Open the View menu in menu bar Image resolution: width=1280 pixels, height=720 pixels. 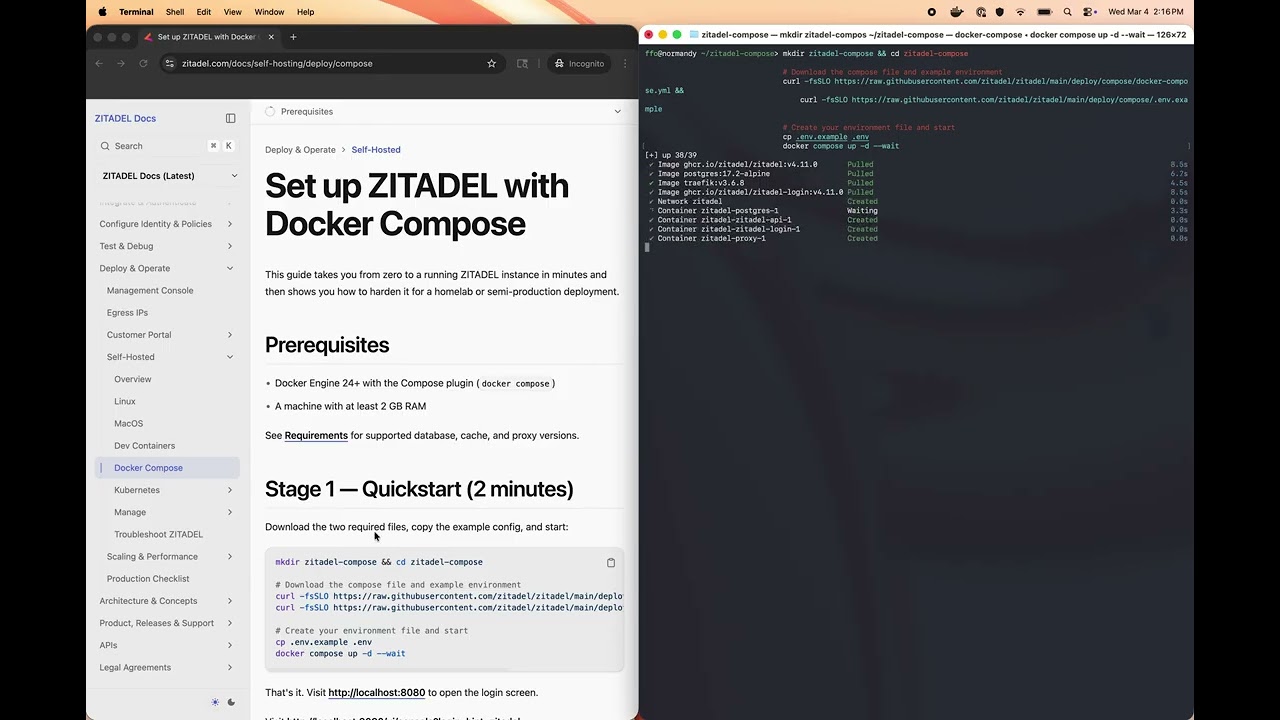[232, 12]
